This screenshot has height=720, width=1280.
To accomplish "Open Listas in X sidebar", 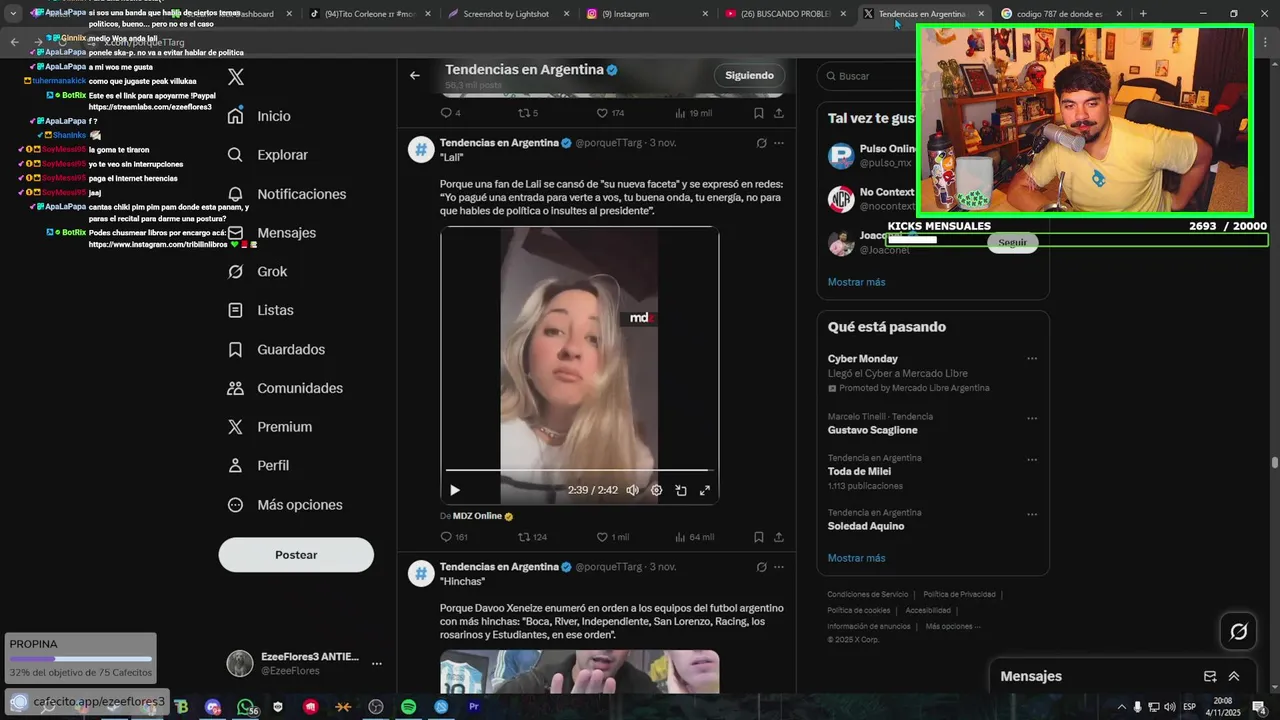I will click(x=260, y=311).
